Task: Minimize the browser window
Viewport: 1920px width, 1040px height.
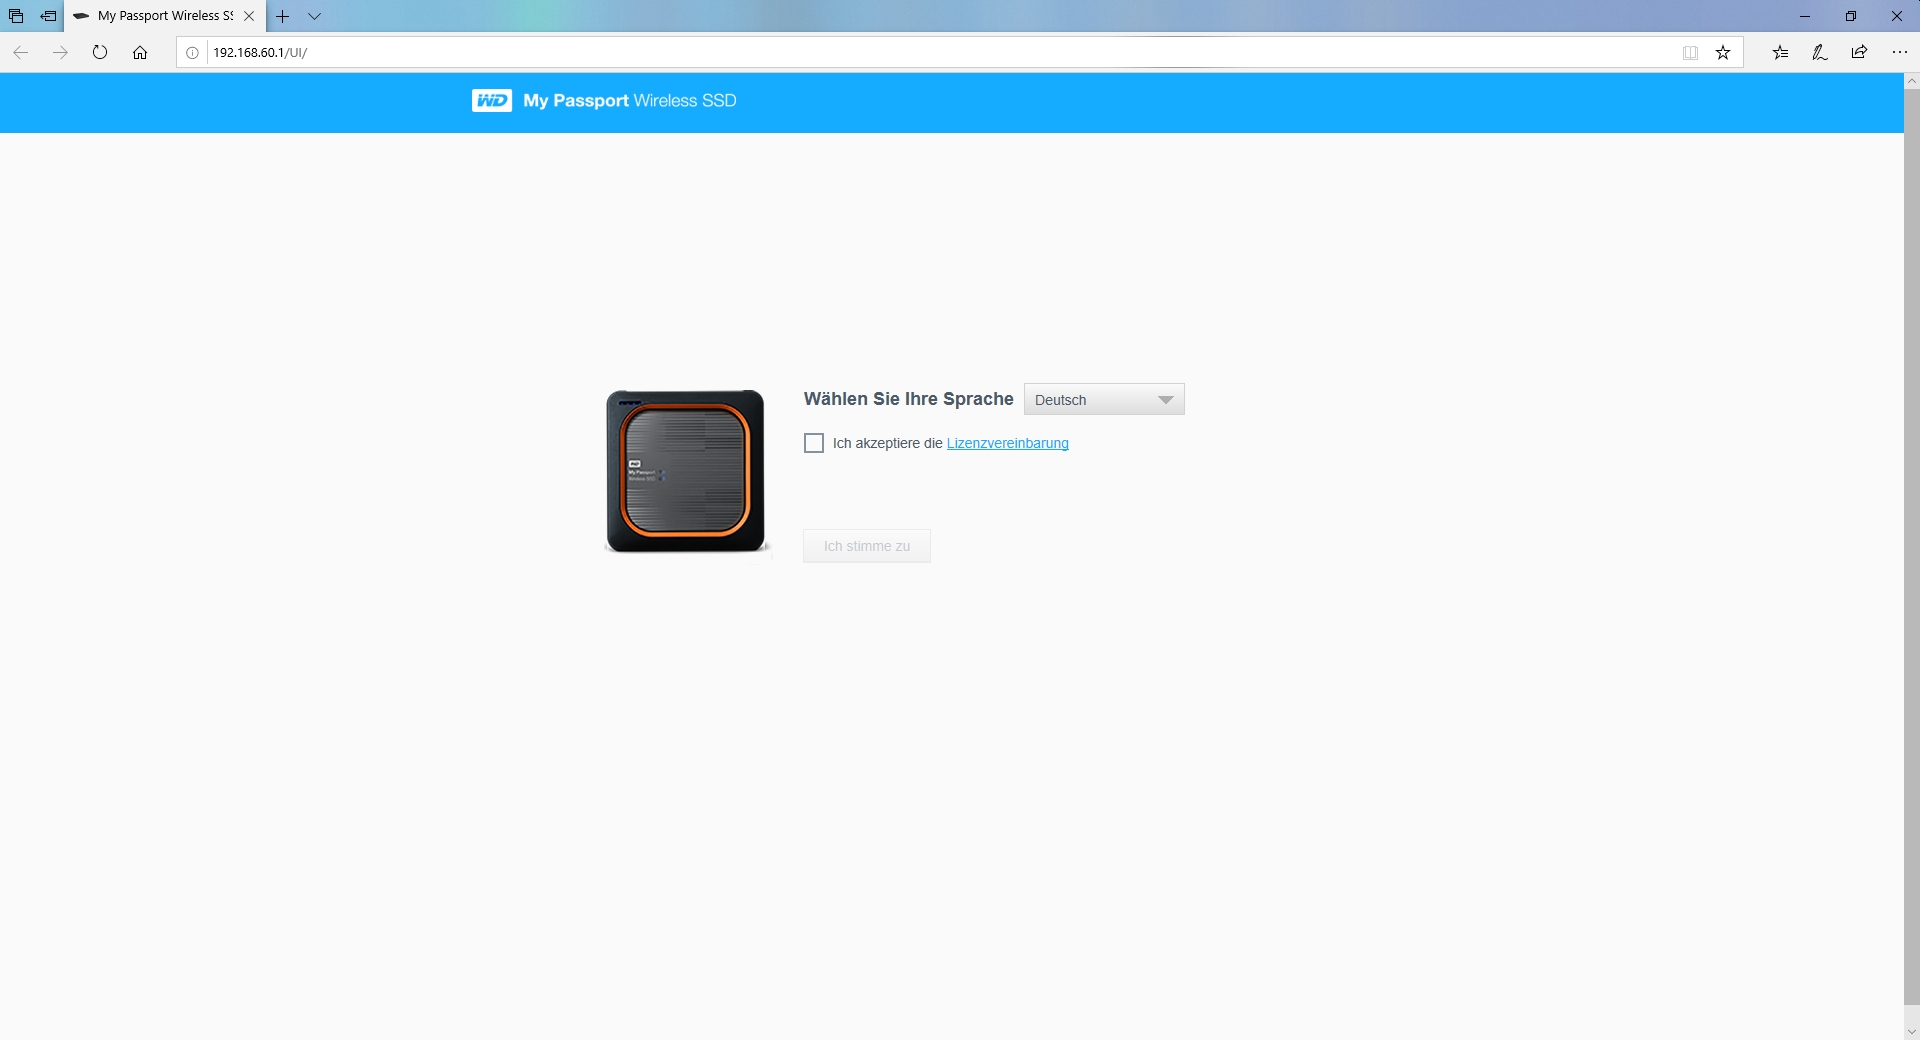Action: pyautogui.click(x=1805, y=16)
